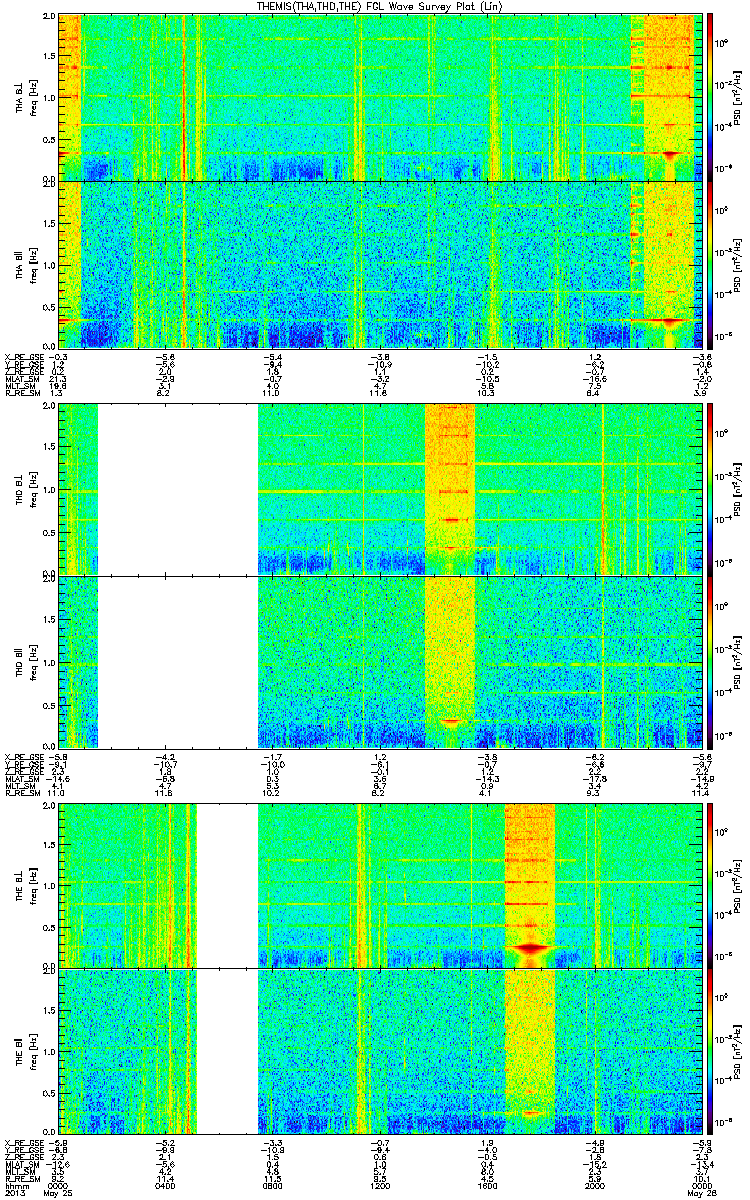Screen dimensions: 750x1200
Task: Click the 0400 time tick label
Action: pyautogui.click(x=165, y=1186)
